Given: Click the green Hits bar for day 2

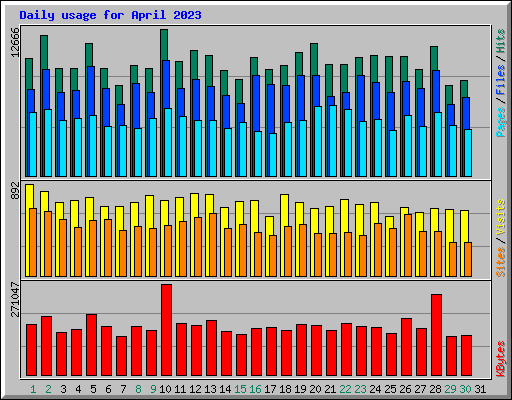Looking at the screenshot, I should [x=44, y=52].
